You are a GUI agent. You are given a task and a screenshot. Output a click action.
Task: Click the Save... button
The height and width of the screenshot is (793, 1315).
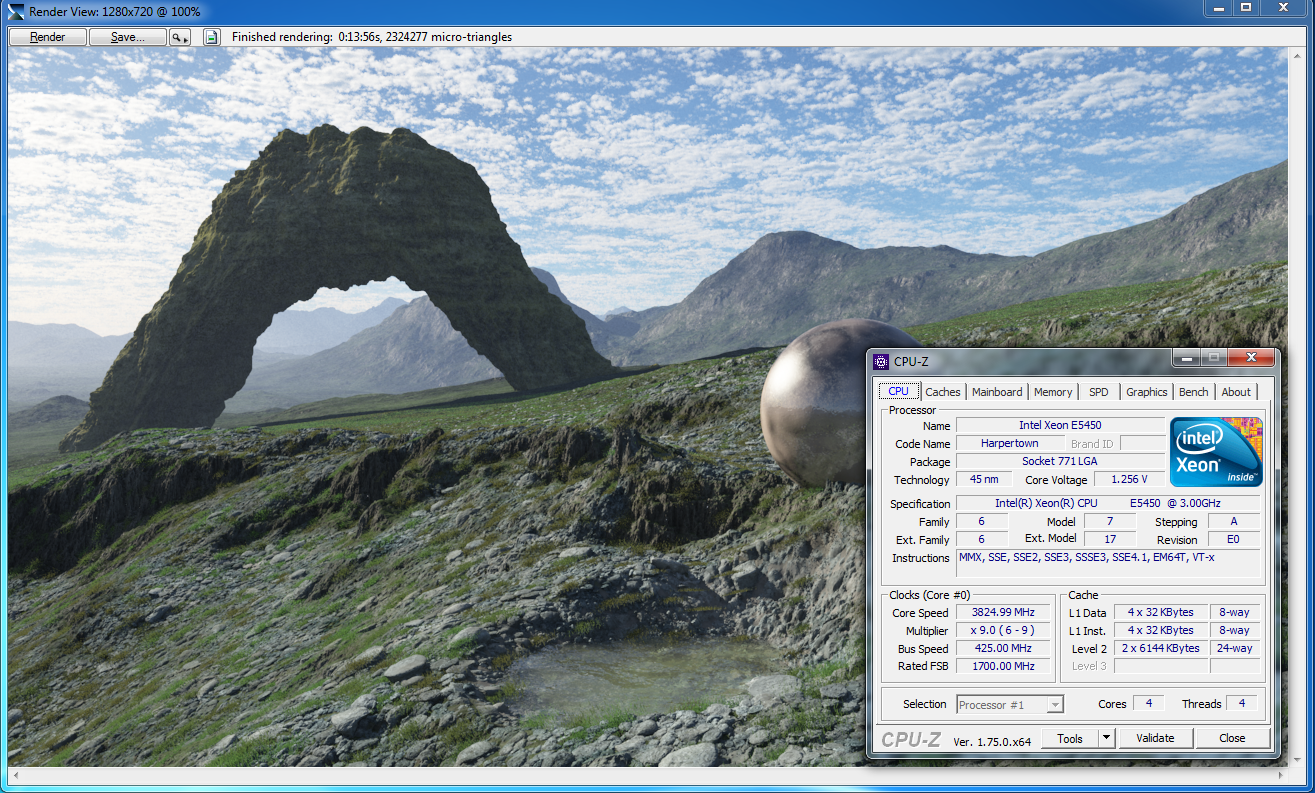click(x=127, y=37)
